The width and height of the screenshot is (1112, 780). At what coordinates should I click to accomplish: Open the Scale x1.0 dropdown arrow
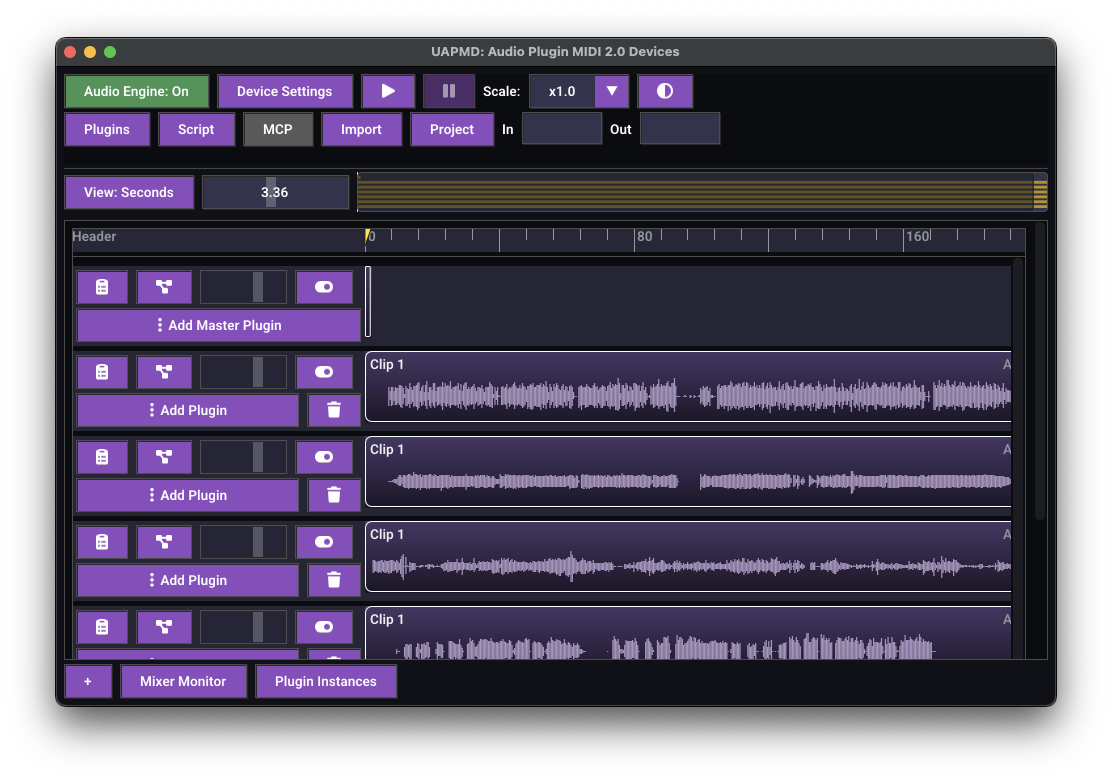point(611,91)
